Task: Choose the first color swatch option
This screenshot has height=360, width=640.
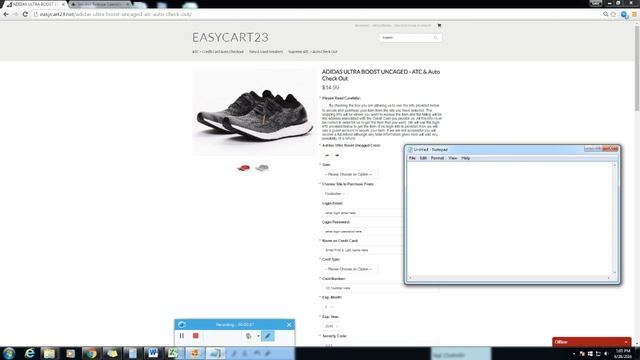Action: (327, 155)
